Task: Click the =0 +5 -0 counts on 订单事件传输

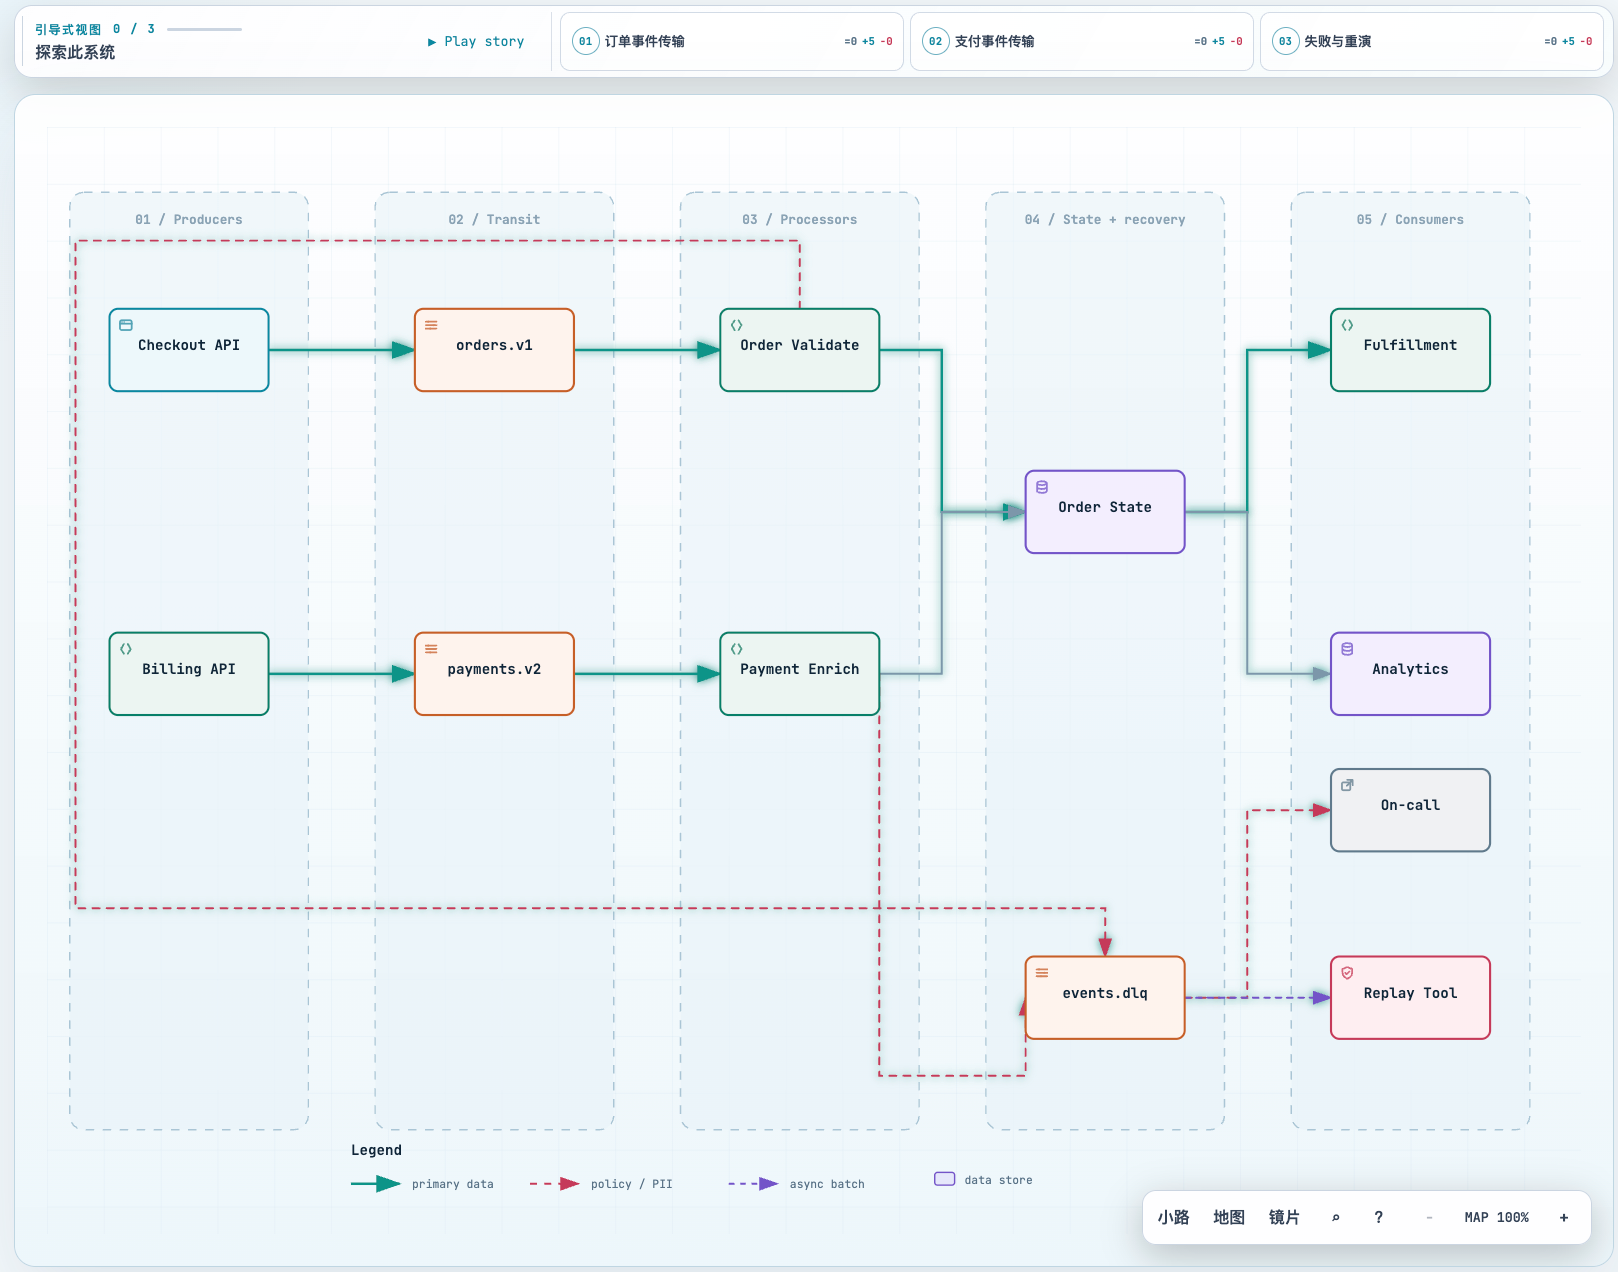Action: pyautogui.click(x=868, y=41)
